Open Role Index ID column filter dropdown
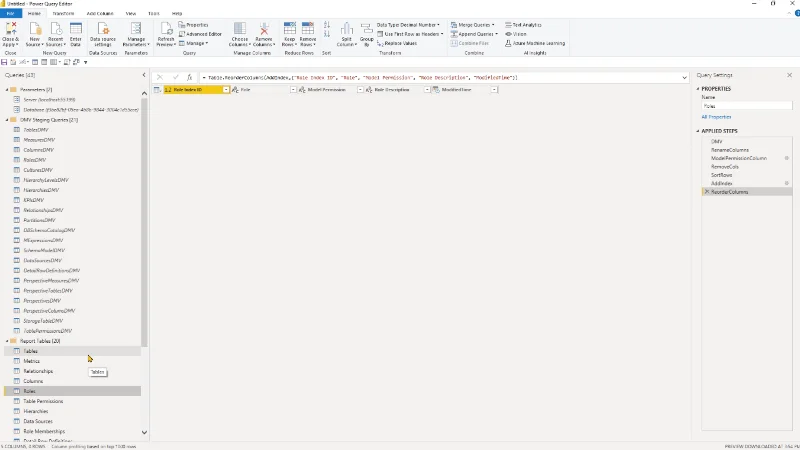The width and height of the screenshot is (800, 450). coord(226,90)
